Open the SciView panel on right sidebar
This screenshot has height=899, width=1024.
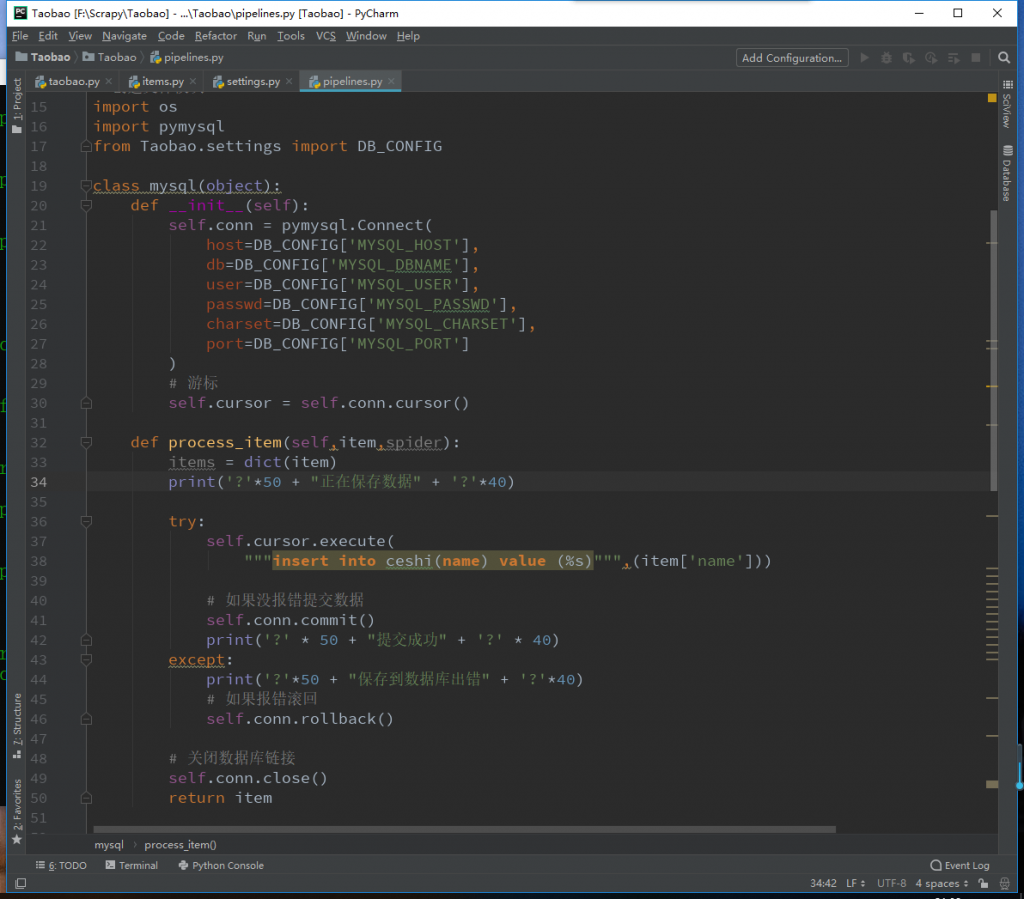pos(1006,109)
